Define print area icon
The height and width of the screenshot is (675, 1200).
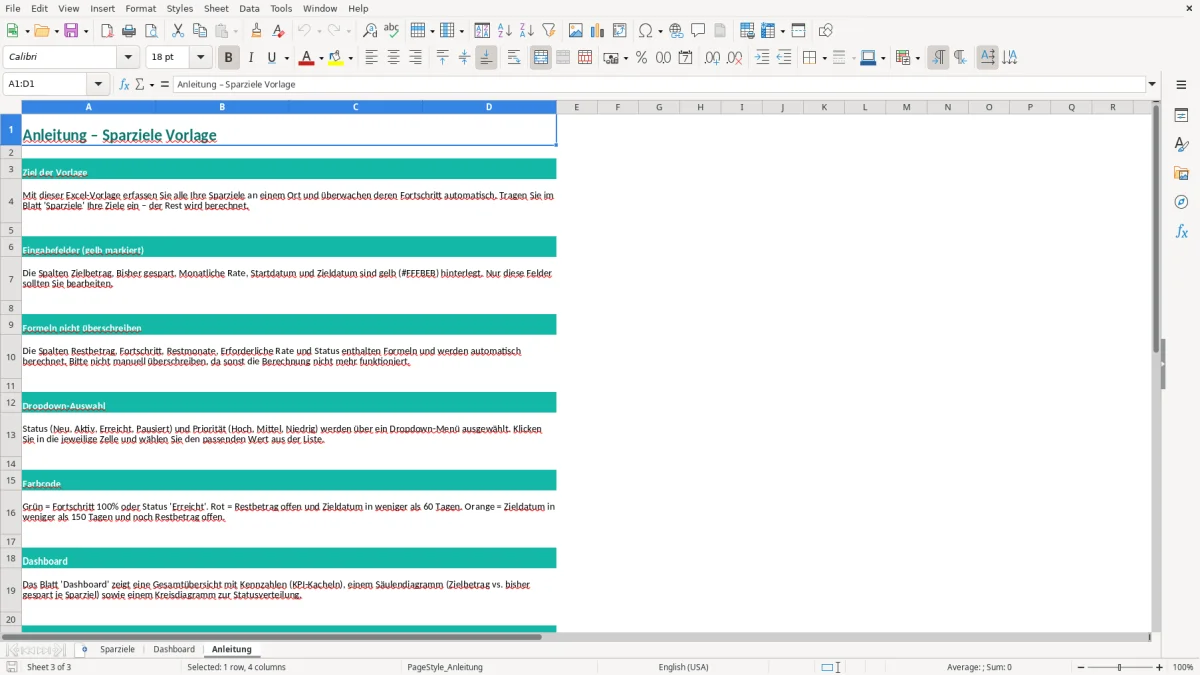tap(747, 31)
